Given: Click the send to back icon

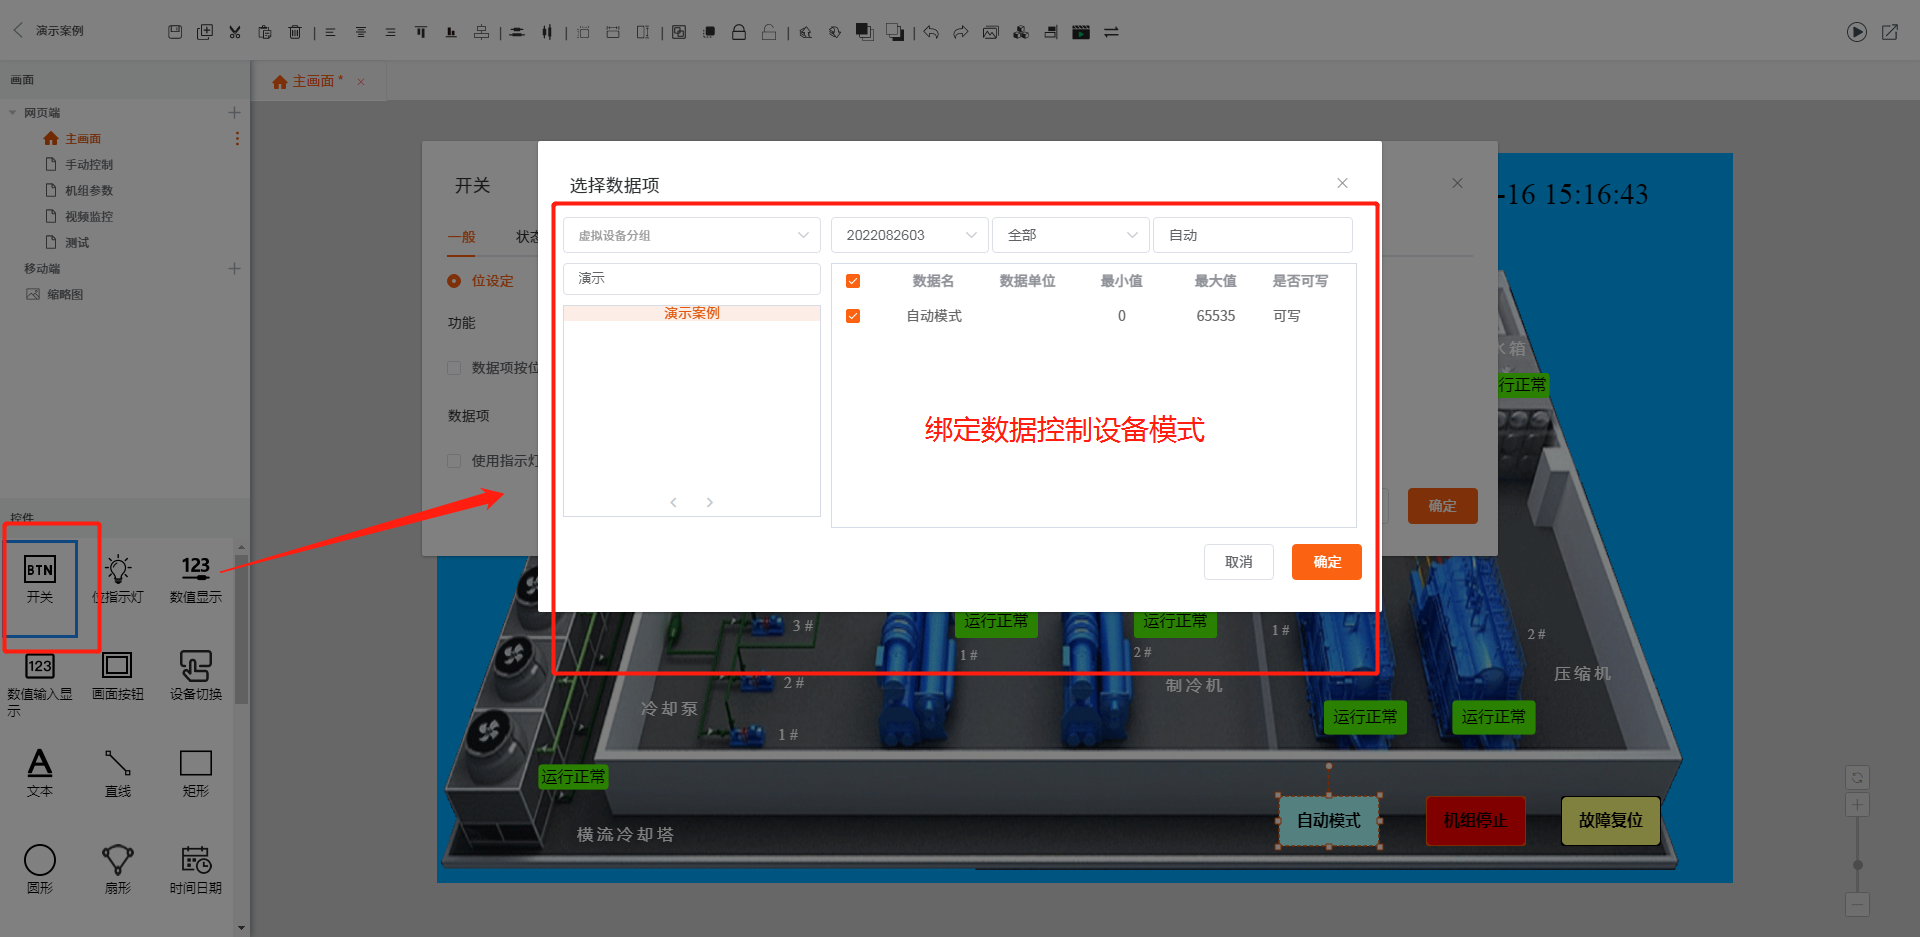Looking at the screenshot, I should [895, 32].
